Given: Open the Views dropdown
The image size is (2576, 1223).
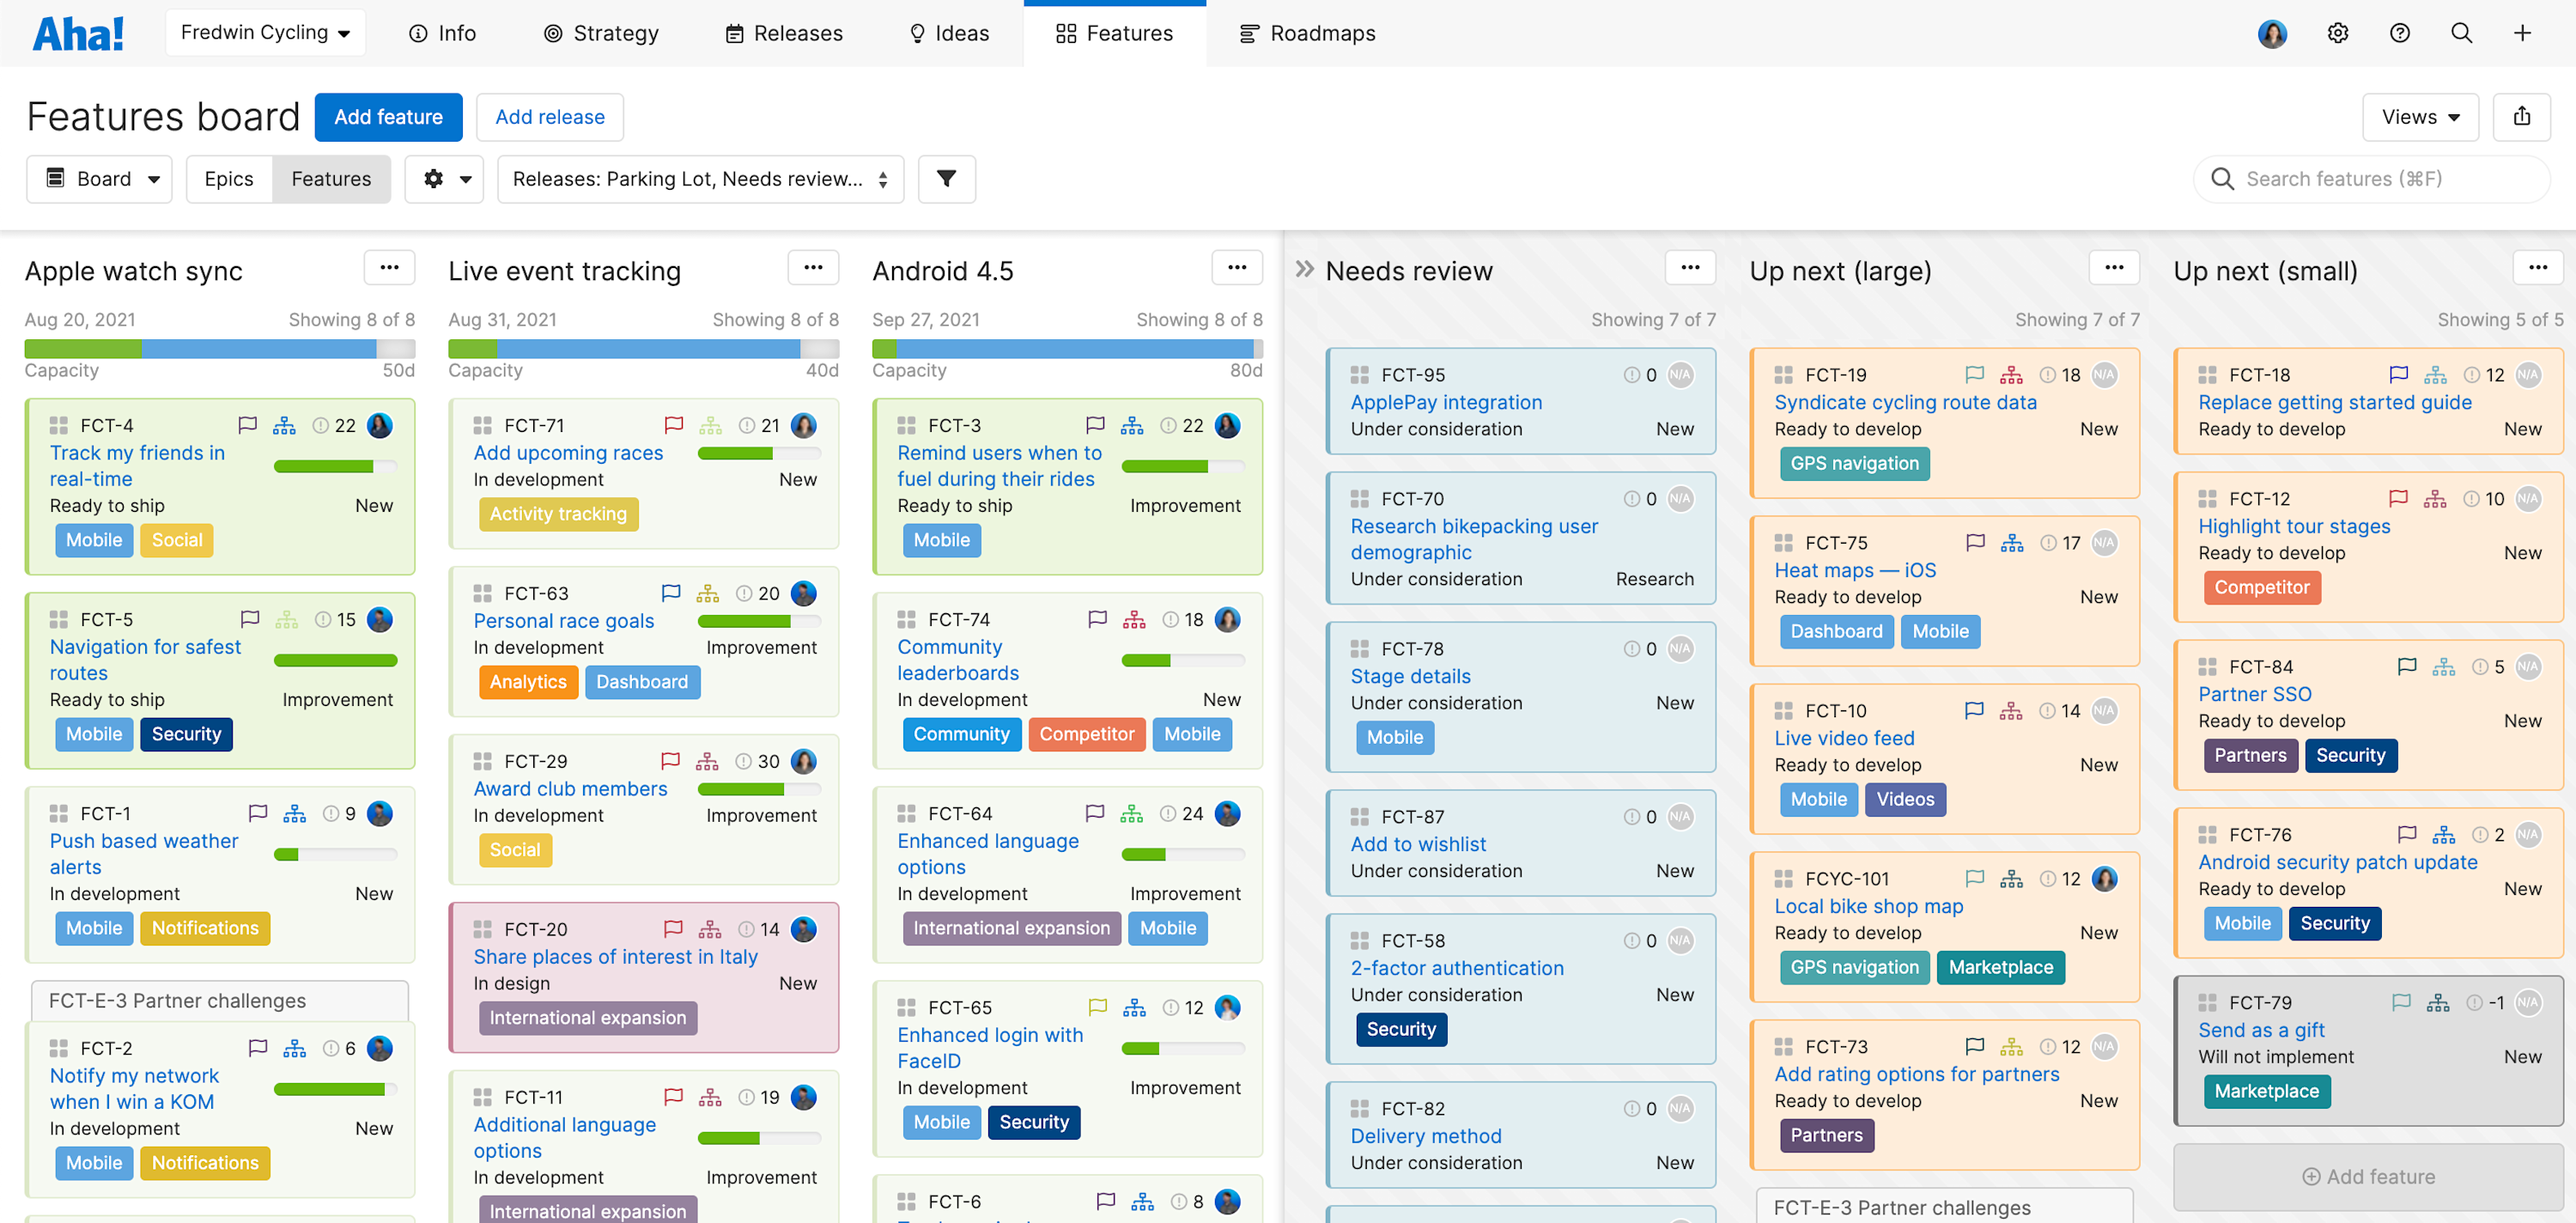Looking at the screenshot, I should click(2419, 117).
